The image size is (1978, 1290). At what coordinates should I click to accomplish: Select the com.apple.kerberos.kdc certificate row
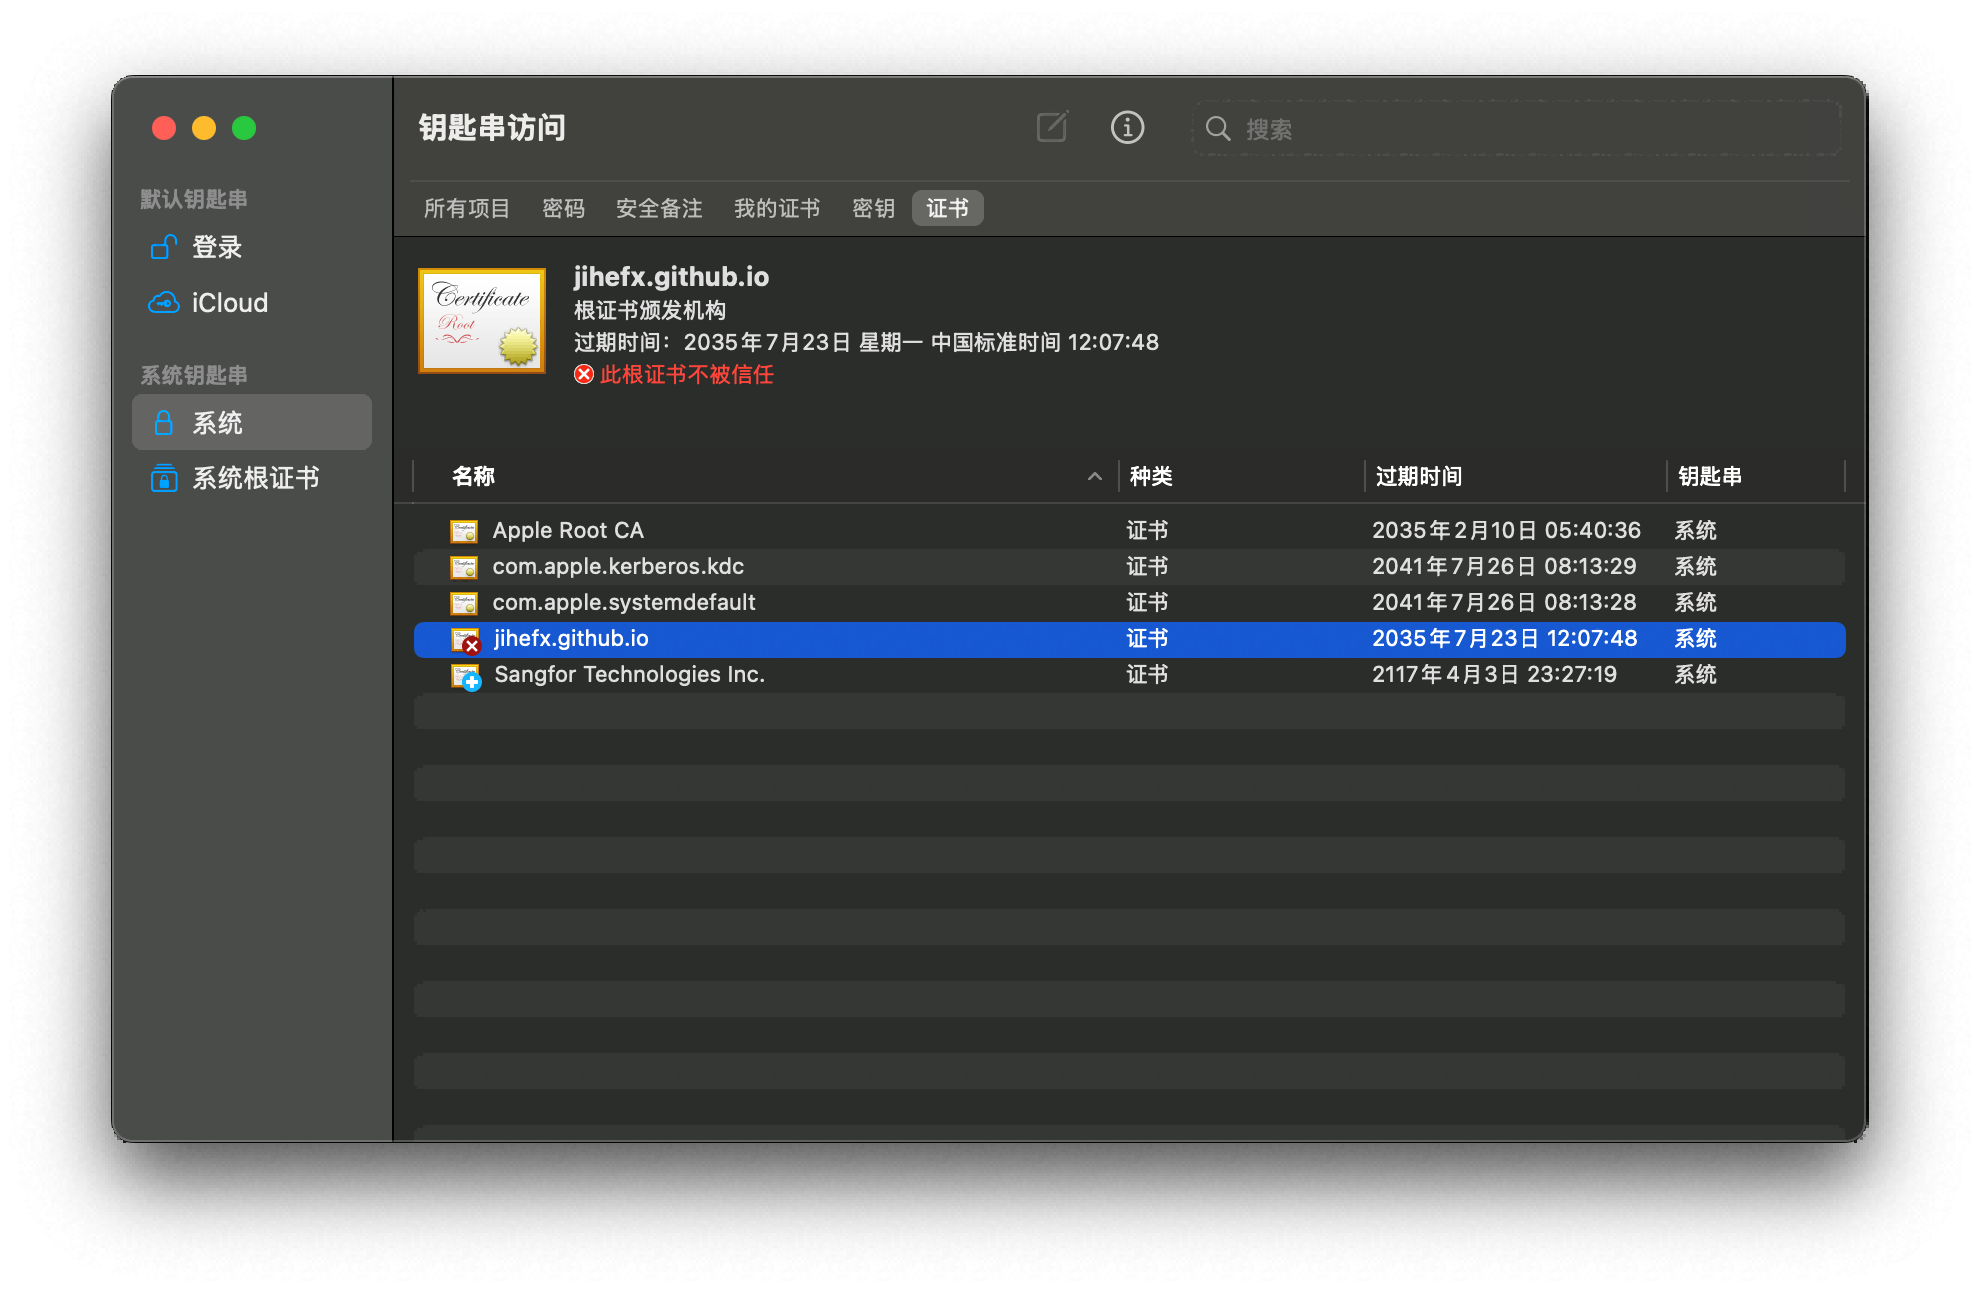point(618,567)
